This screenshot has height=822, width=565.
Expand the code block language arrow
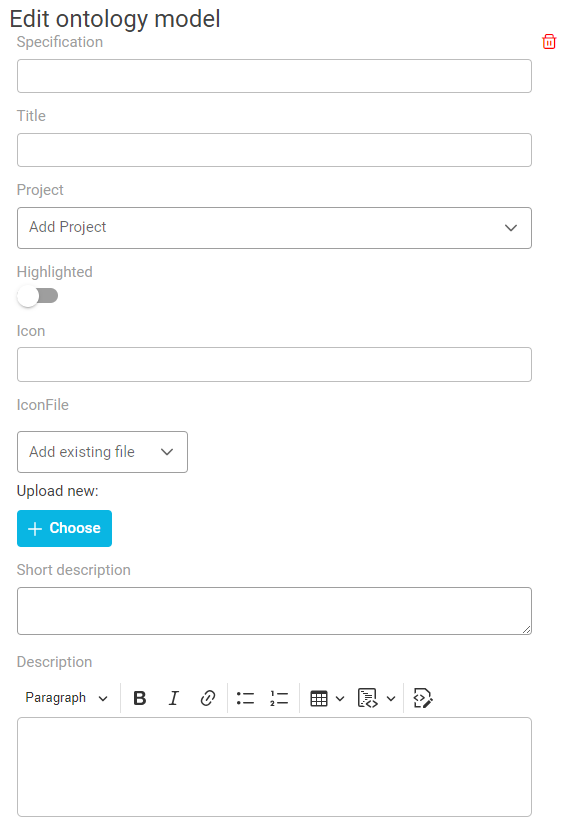pyautogui.click(x=390, y=698)
